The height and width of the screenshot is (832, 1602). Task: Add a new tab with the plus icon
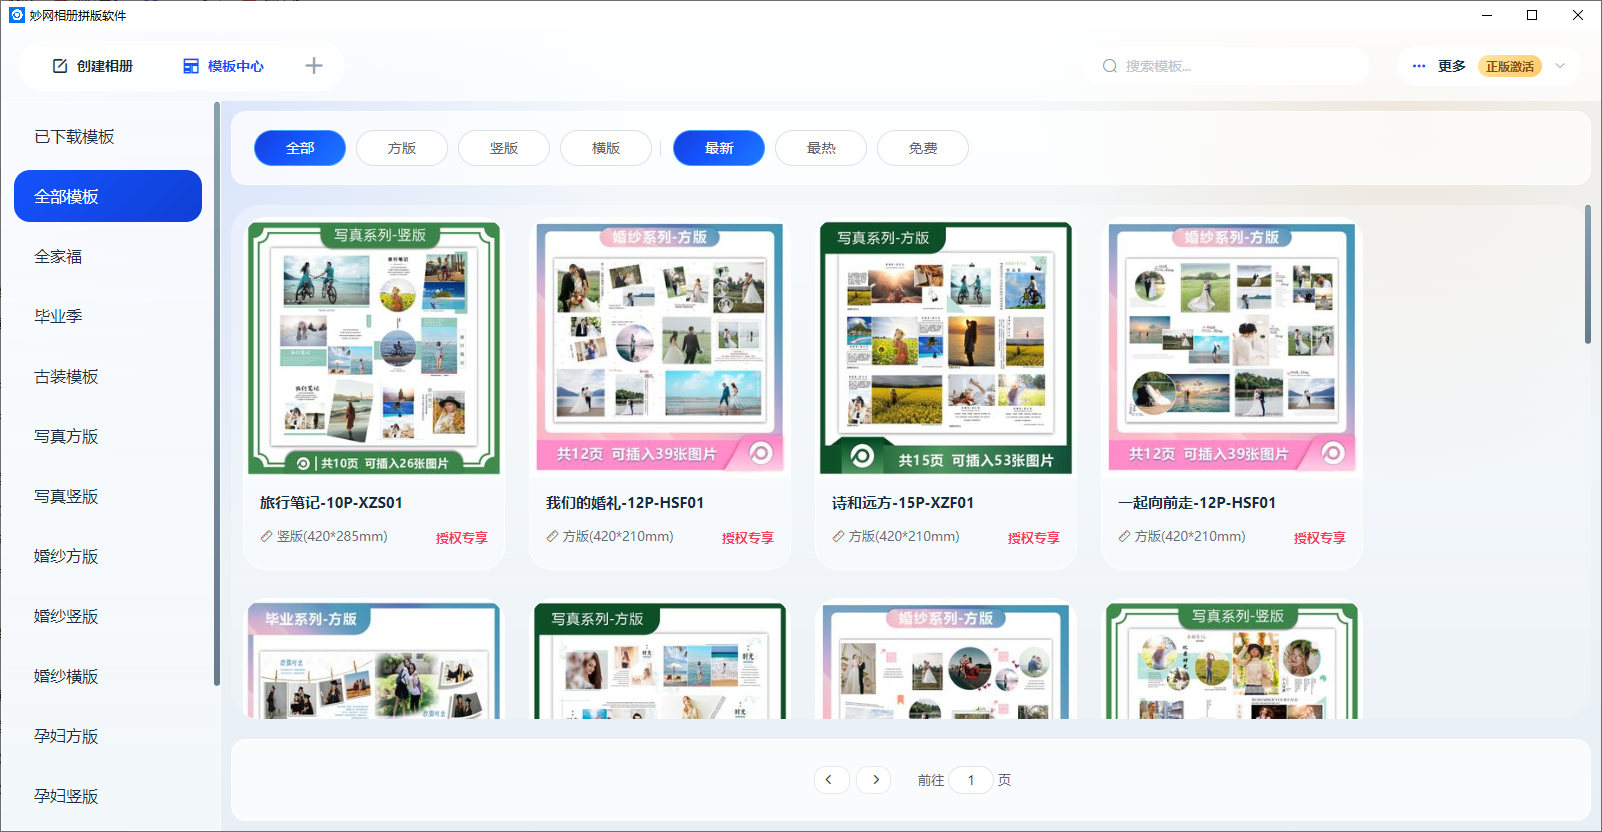click(x=314, y=66)
